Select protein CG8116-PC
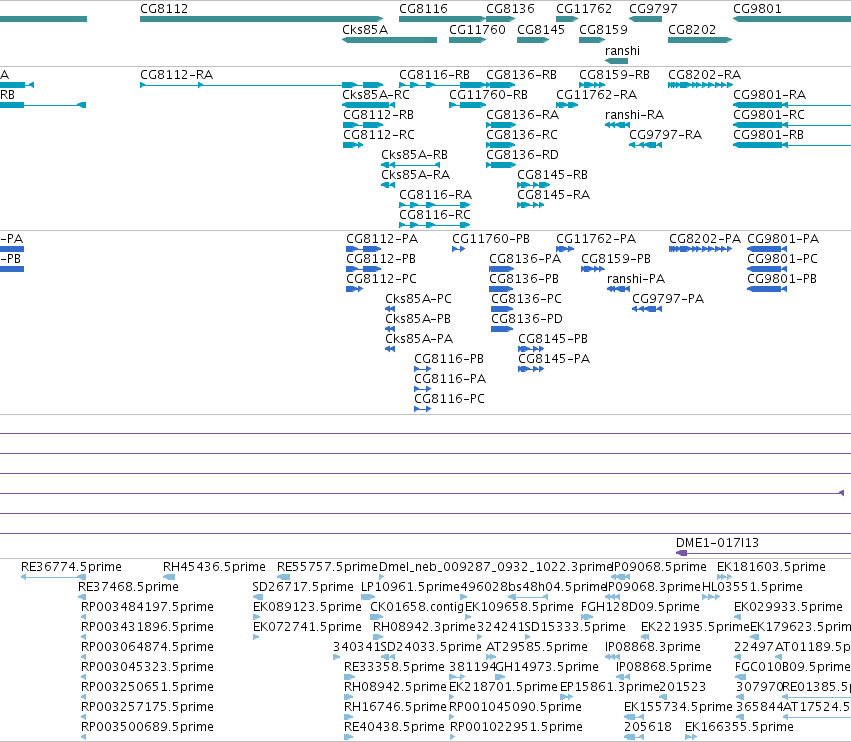Image resolution: width=851 pixels, height=742 pixels. [x=422, y=409]
